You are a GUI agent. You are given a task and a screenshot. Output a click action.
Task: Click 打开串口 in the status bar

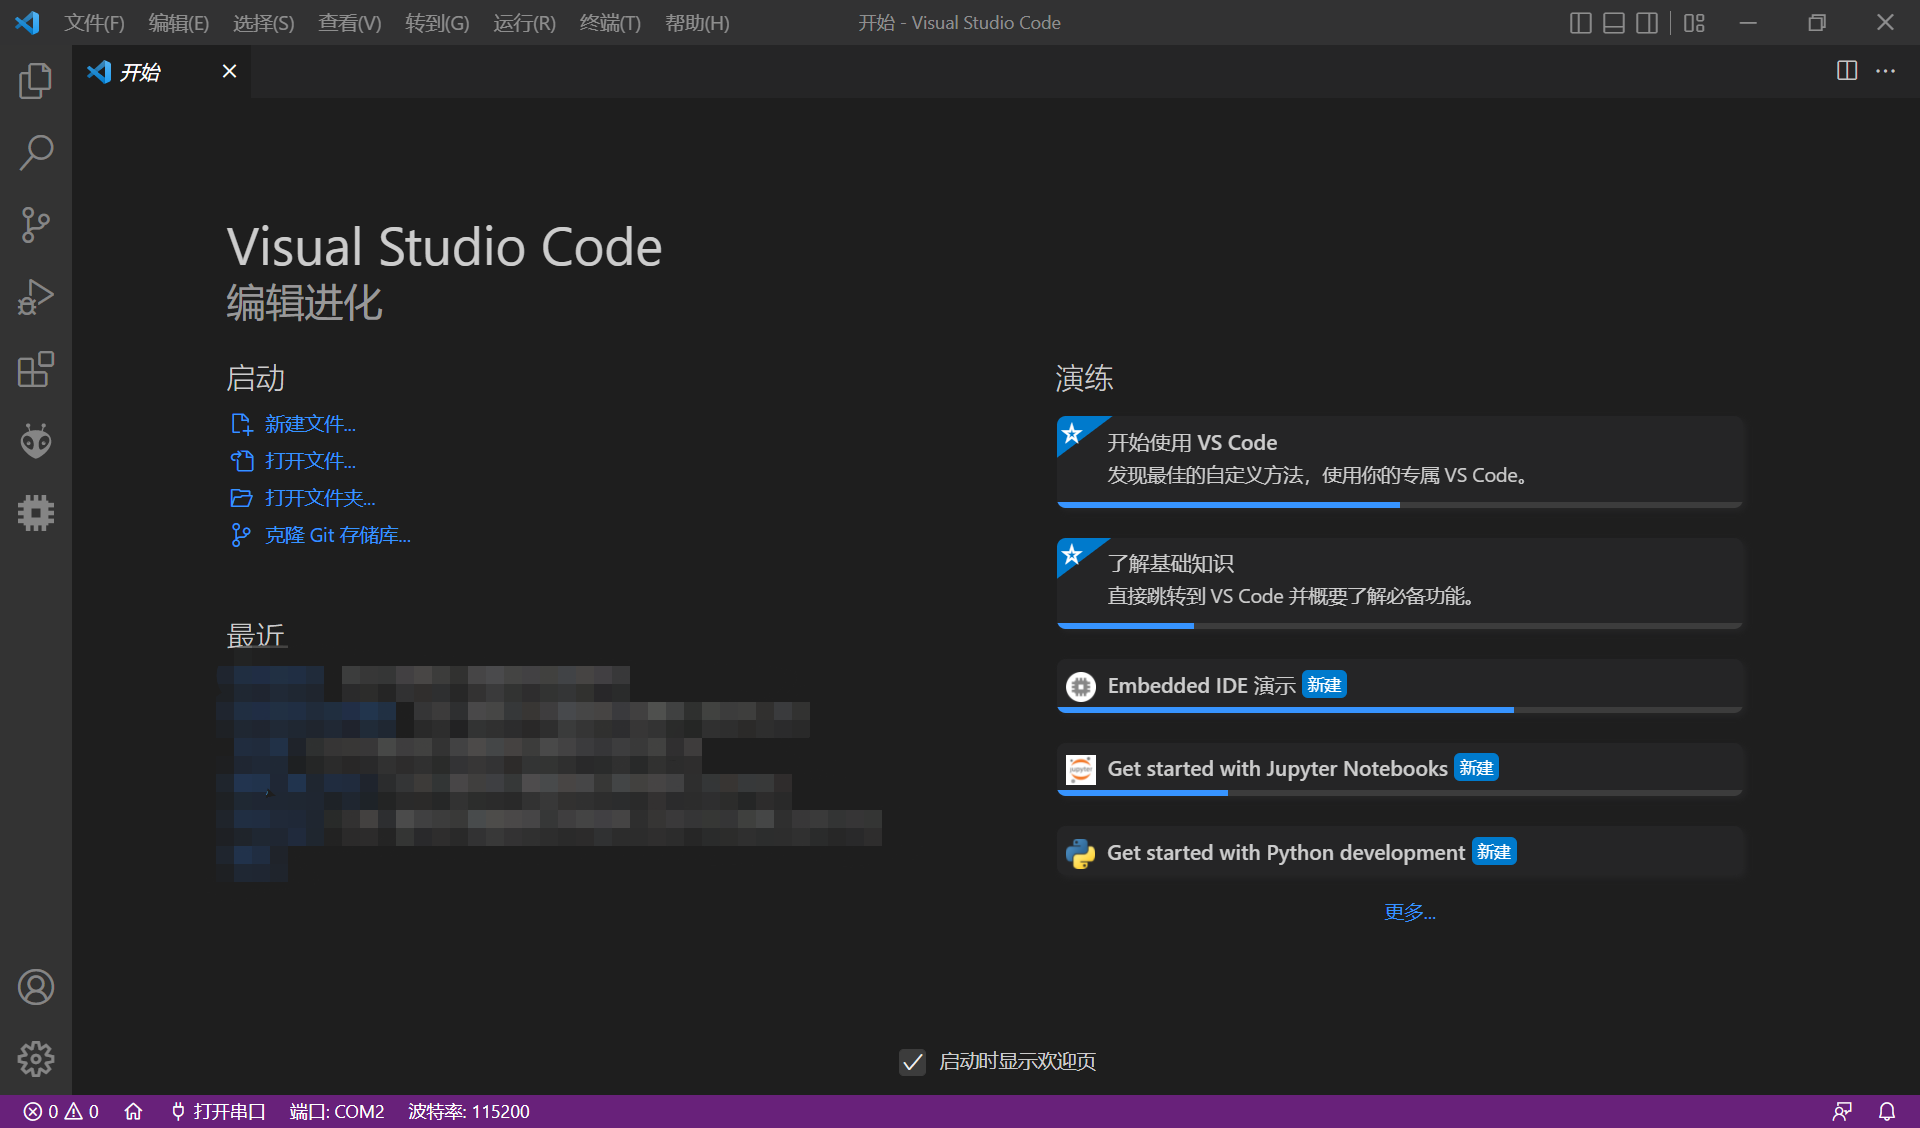click(218, 1112)
